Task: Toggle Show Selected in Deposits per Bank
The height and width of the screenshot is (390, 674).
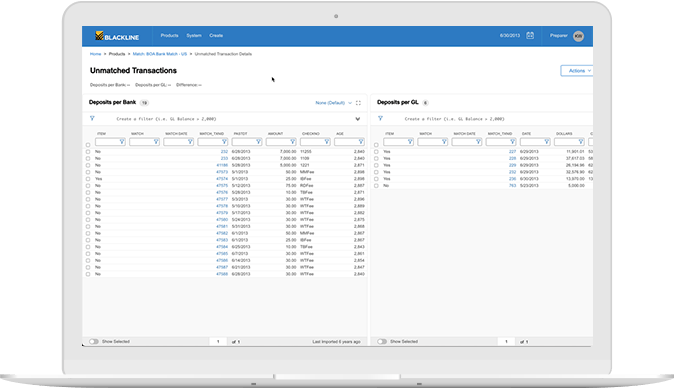Action: click(94, 341)
